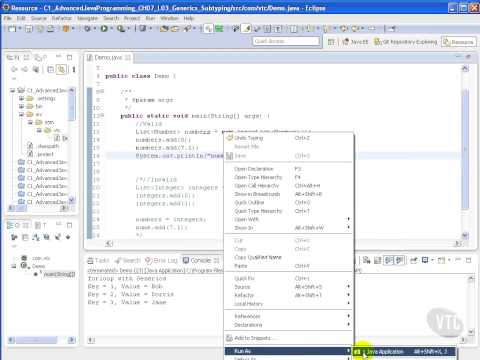The height and width of the screenshot is (360, 480).
Task: Click editor vertical scrollbar down arrow
Action: 465,235
